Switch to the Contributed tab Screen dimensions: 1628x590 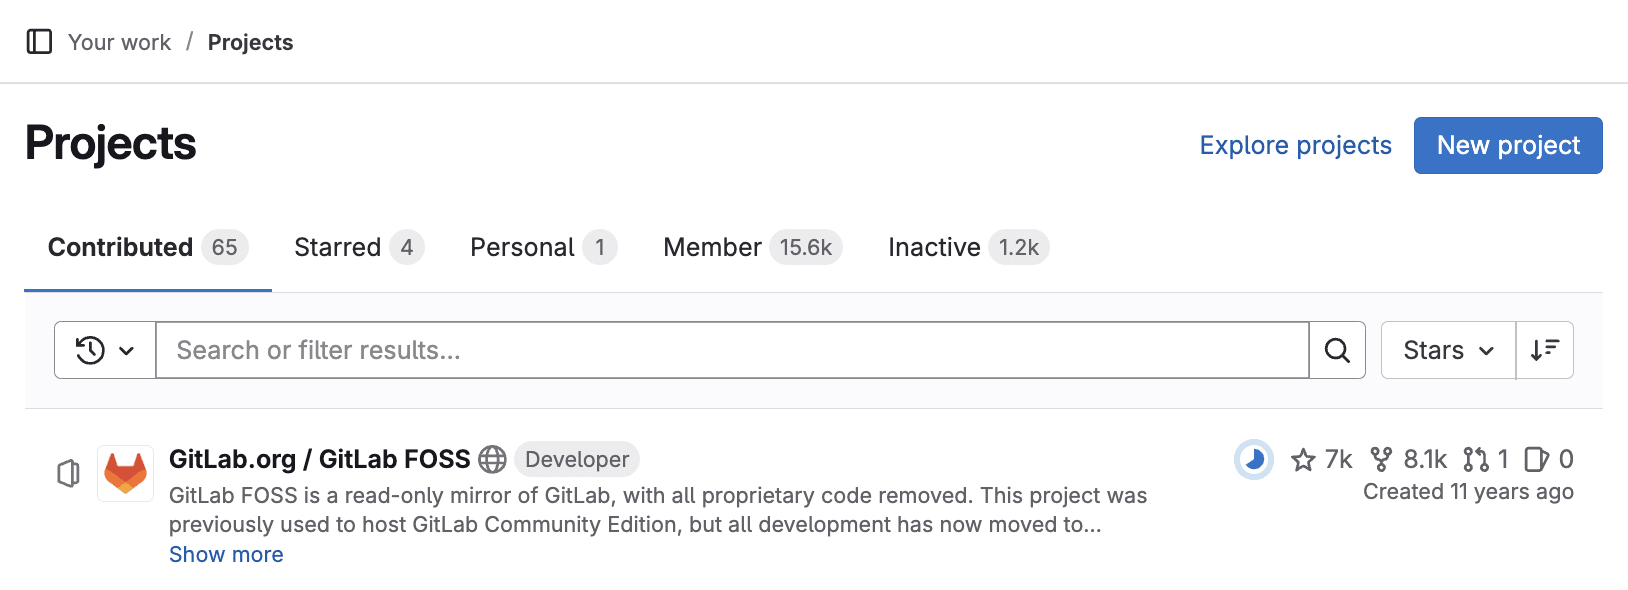point(148,247)
